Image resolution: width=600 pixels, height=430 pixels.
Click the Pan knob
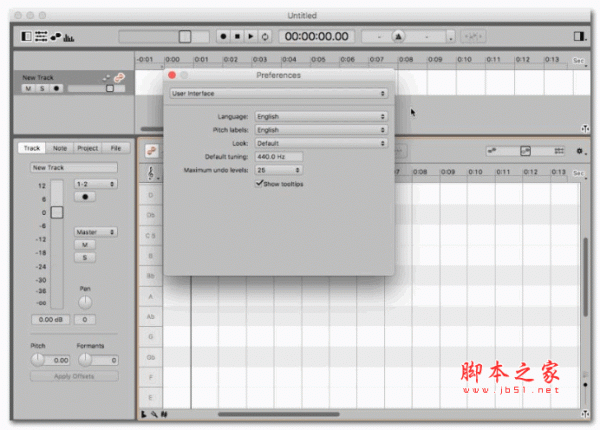[x=85, y=302]
